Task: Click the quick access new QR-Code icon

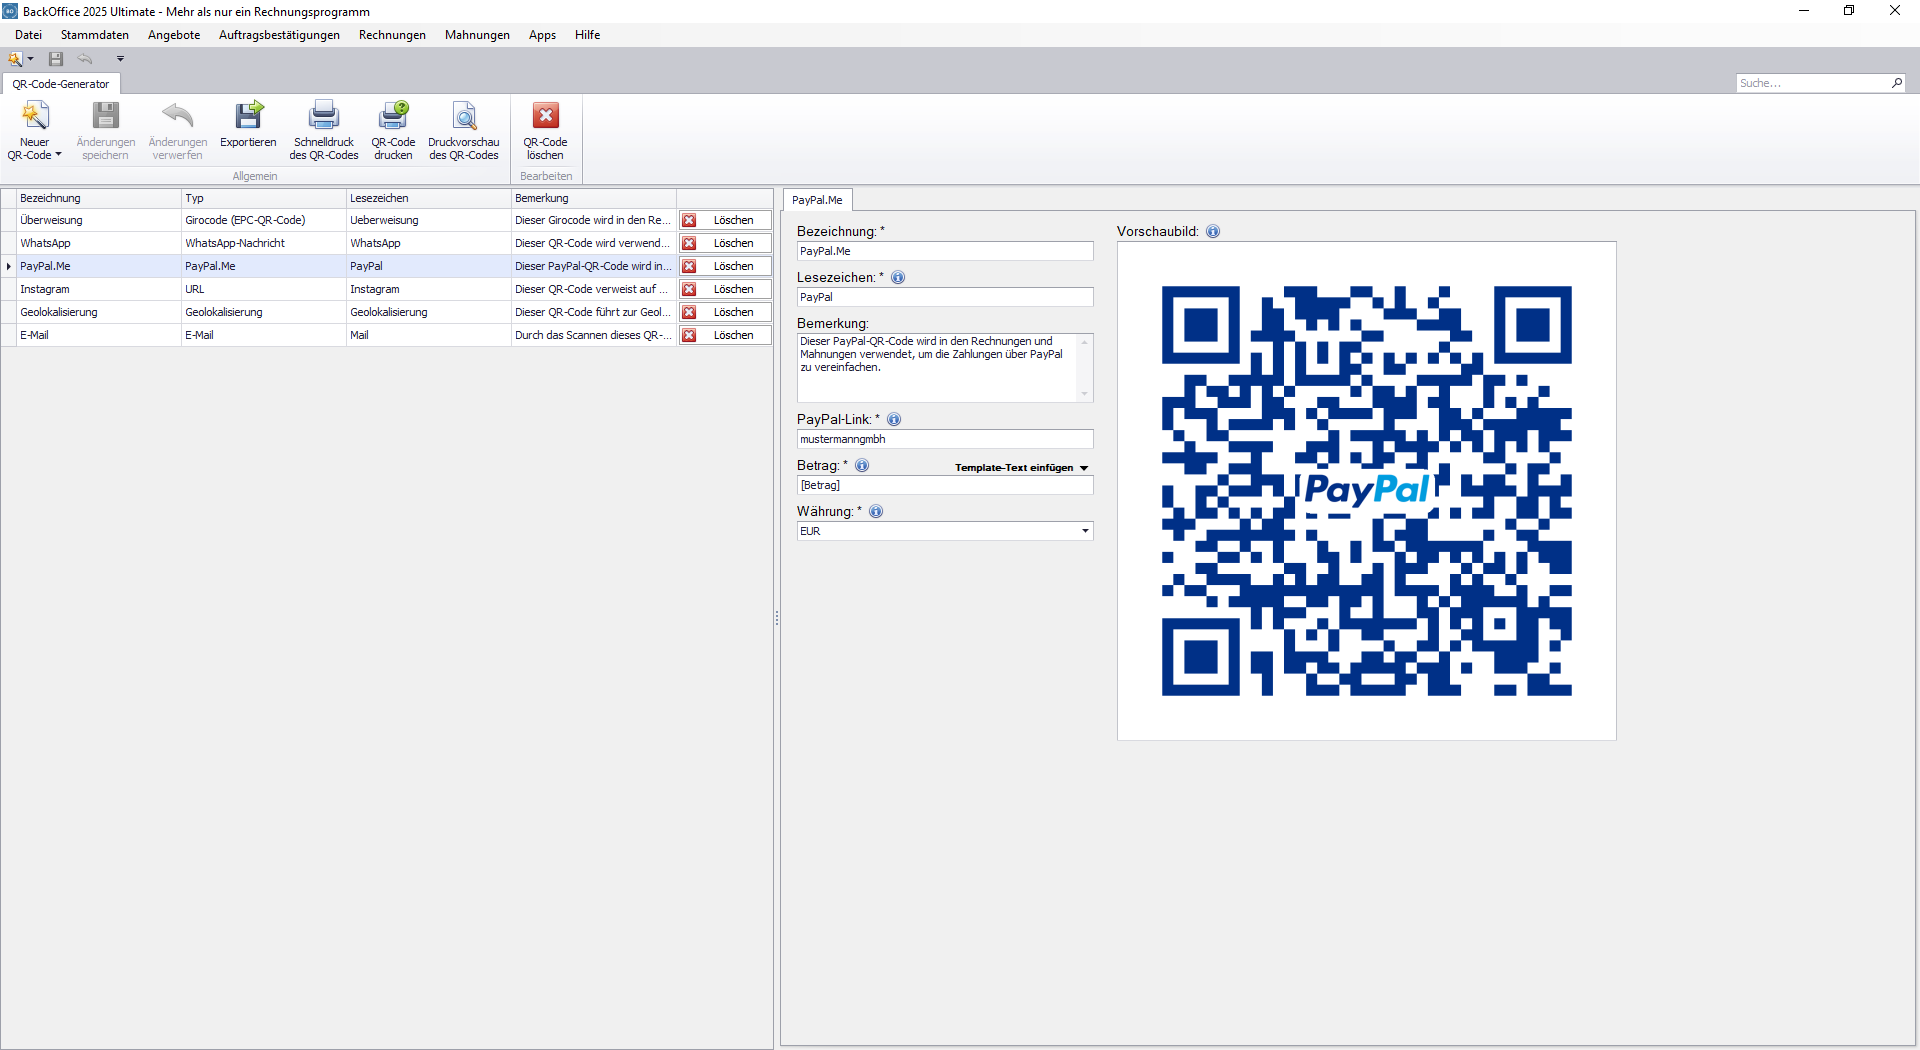Action: tap(15, 59)
